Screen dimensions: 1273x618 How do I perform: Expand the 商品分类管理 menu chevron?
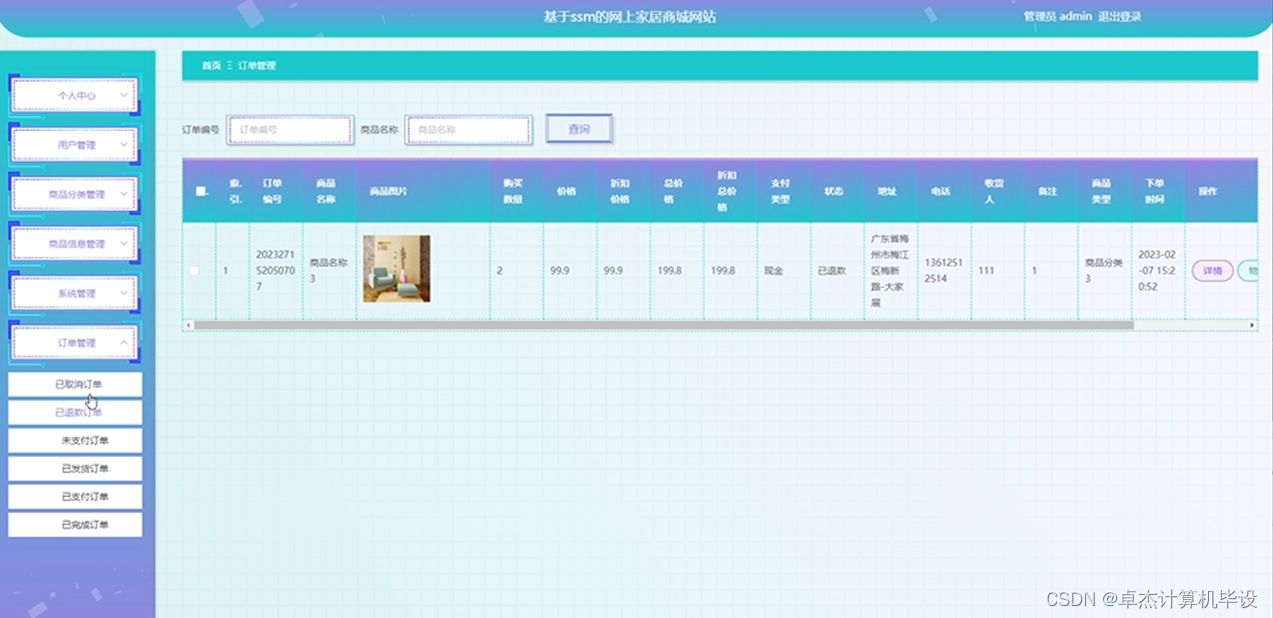124,194
